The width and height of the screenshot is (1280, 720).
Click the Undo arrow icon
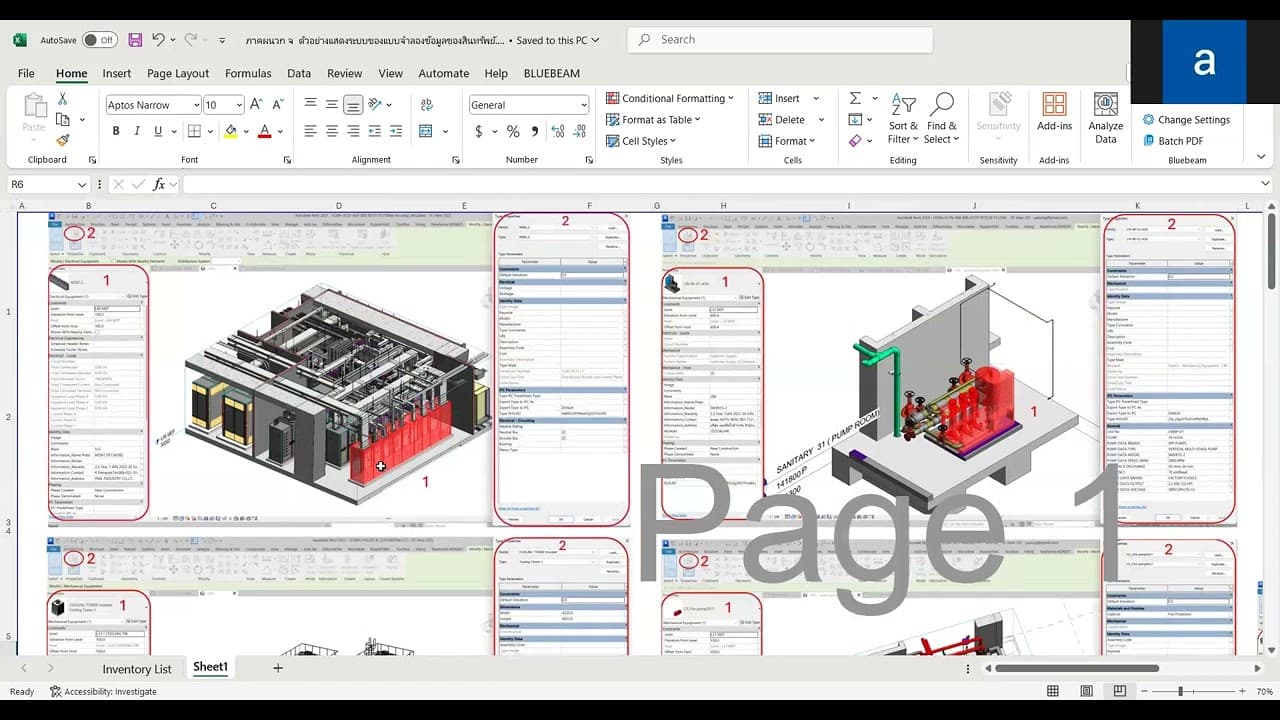tap(158, 40)
